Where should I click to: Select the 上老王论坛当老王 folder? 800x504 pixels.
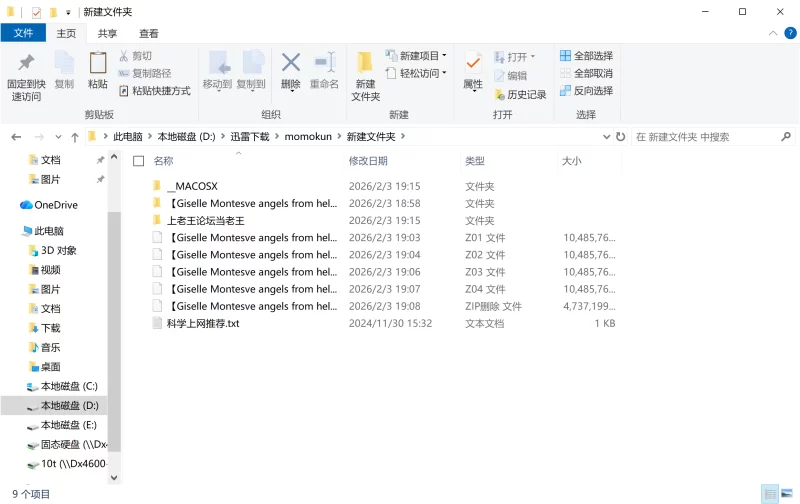(199, 220)
